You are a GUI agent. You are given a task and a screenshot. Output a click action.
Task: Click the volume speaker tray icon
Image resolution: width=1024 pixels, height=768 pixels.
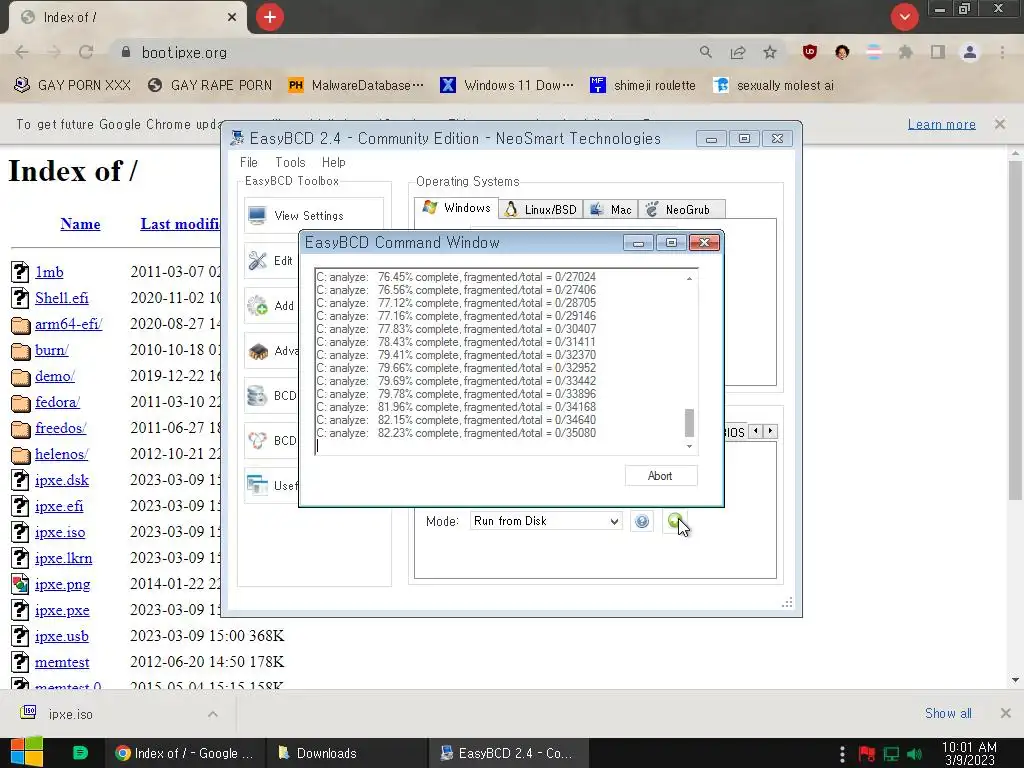915,754
